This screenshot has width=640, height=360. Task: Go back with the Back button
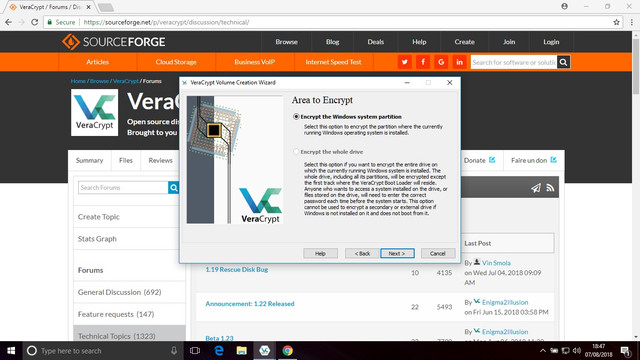click(x=362, y=253)
